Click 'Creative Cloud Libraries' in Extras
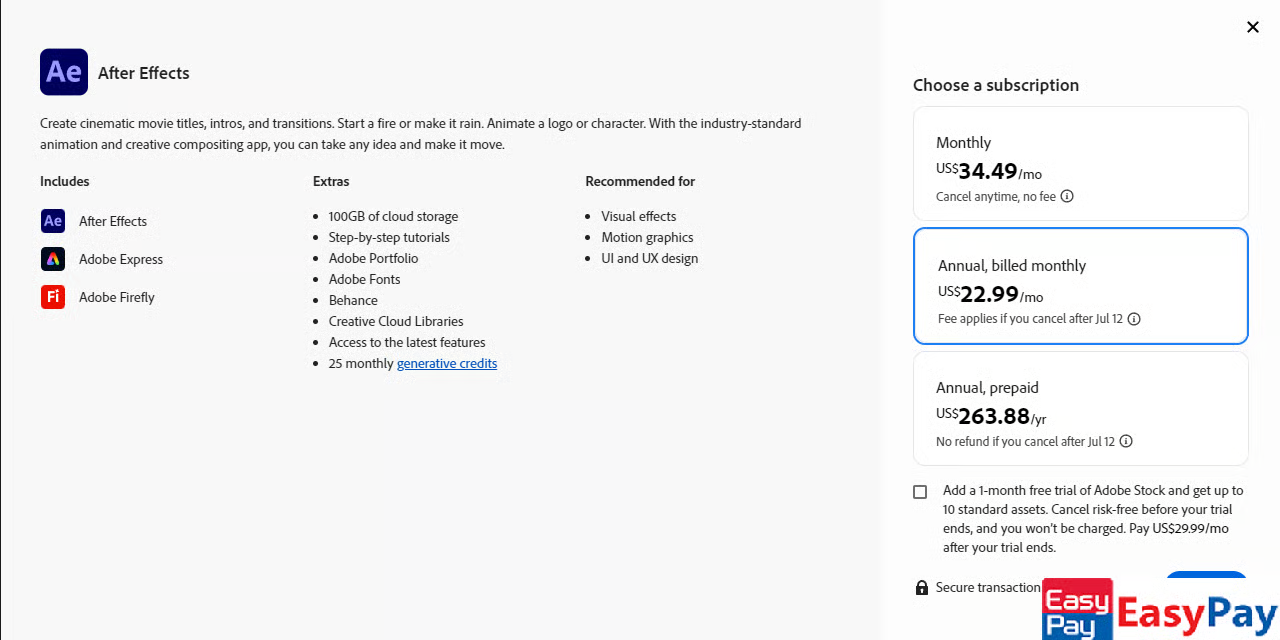 pyautogui.click(x=396, y=321)
